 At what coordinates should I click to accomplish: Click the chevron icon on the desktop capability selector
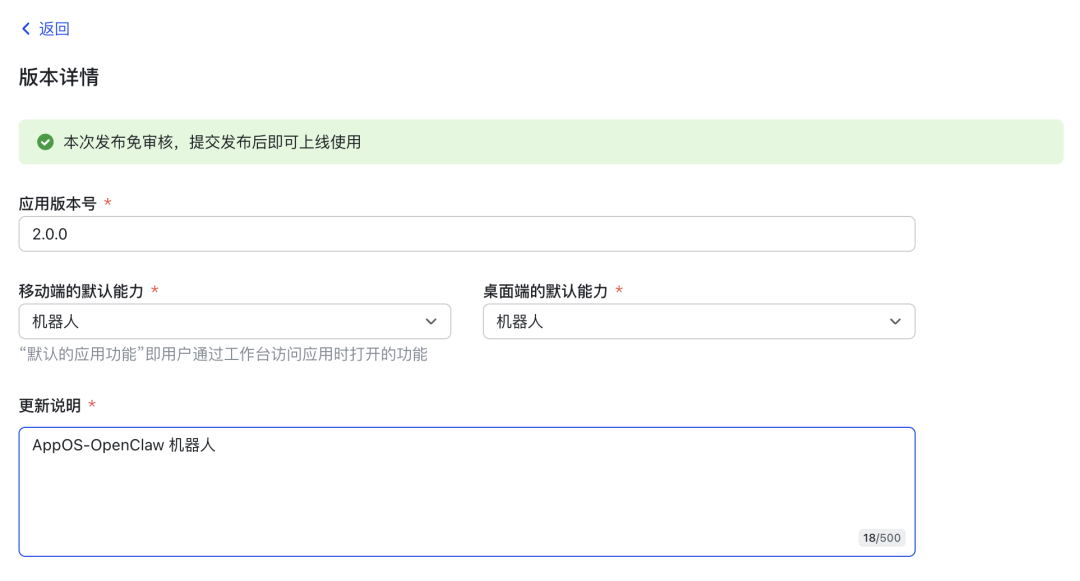click(x=897, y=321)
